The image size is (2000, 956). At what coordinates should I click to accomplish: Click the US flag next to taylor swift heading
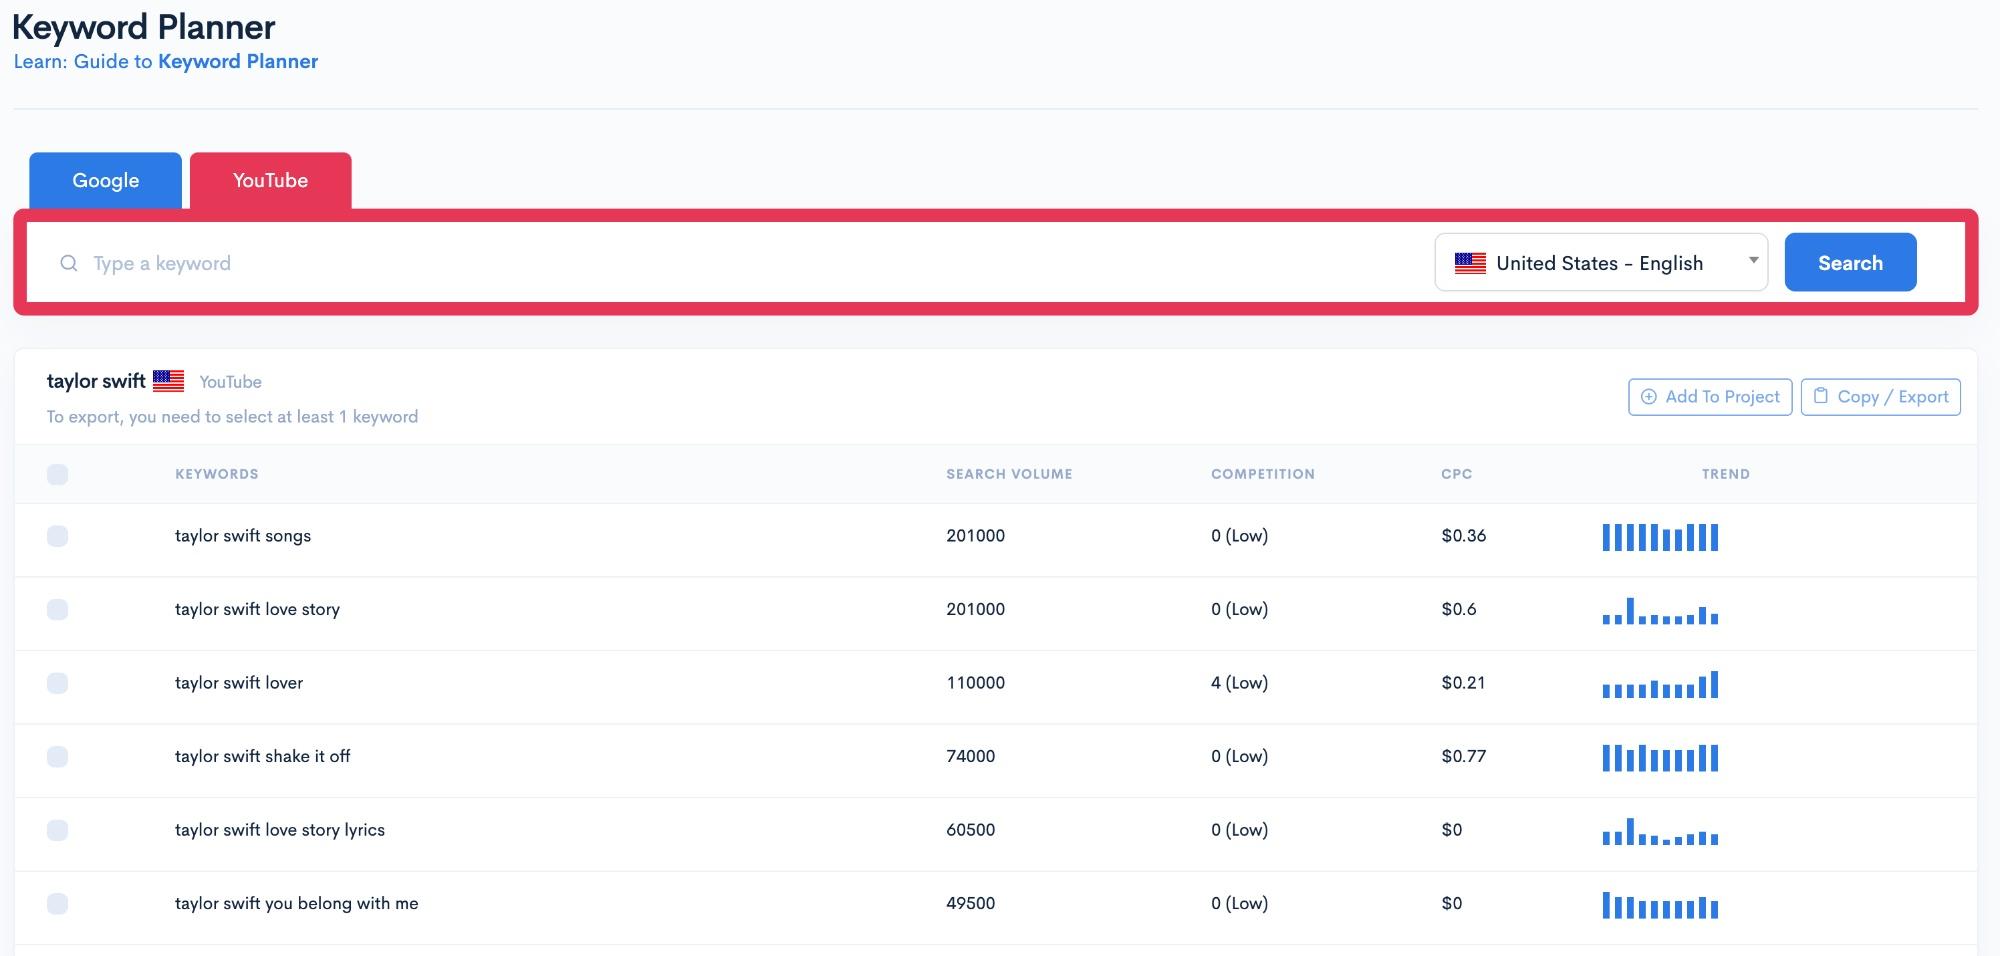click(x=168, y=381)
